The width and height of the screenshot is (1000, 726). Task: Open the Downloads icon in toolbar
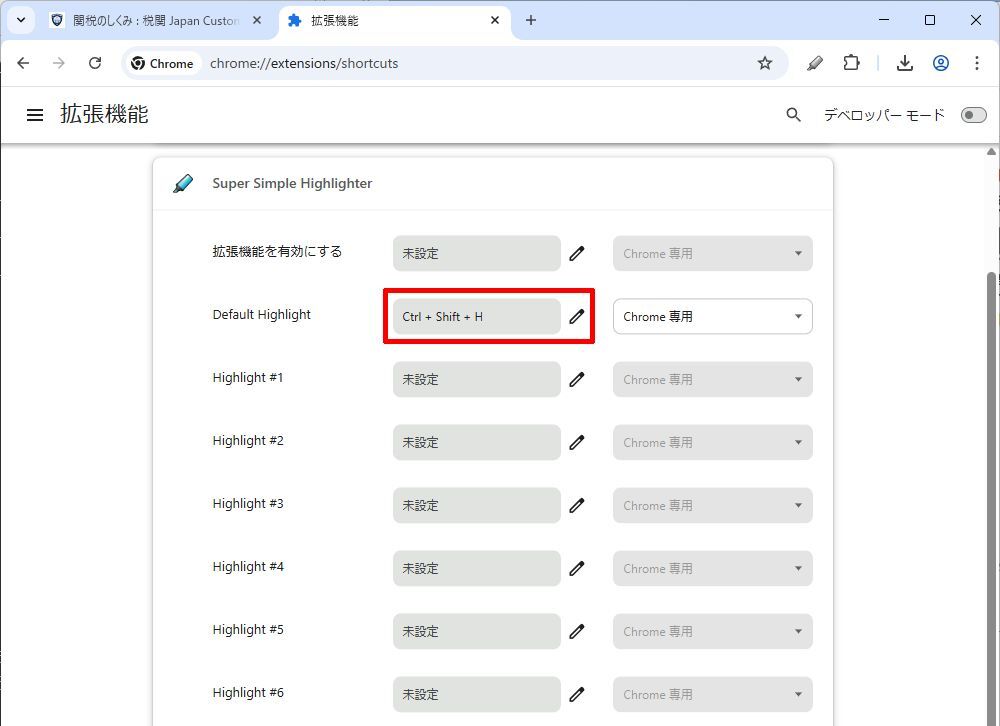[x=904, y=63]
